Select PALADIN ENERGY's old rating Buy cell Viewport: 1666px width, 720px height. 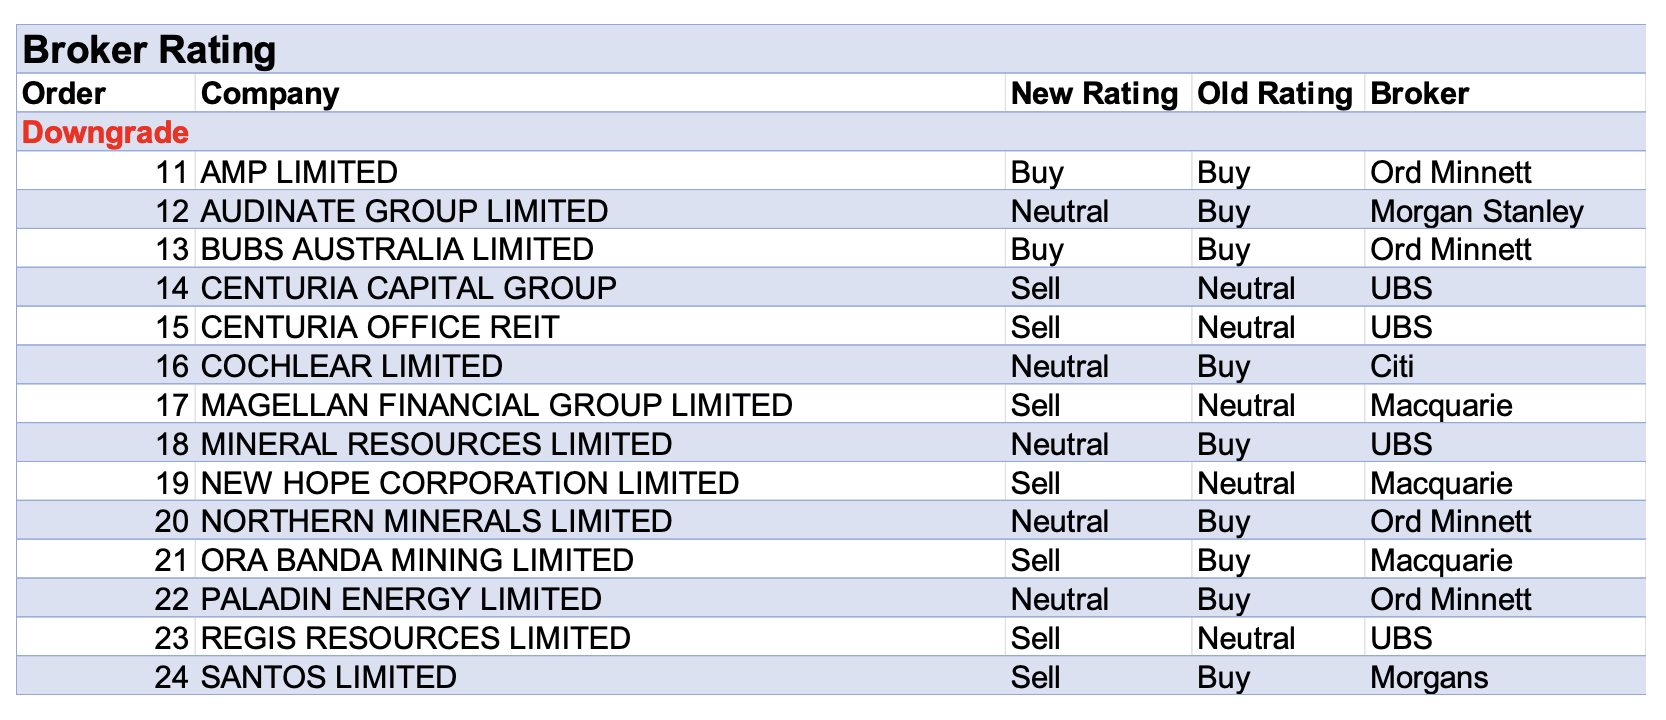point(1223,599)
